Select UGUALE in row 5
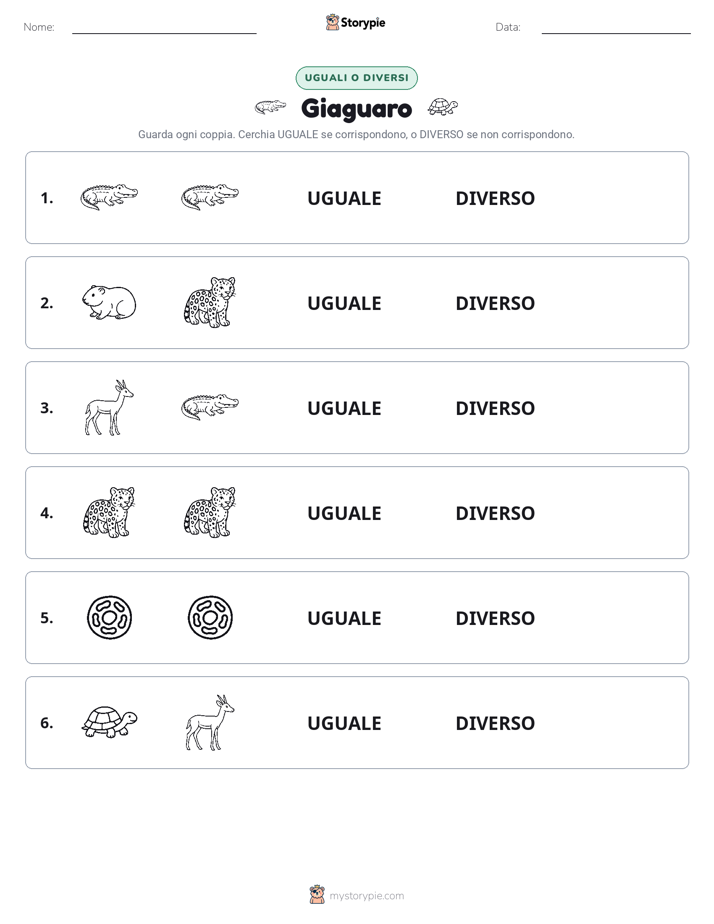Screen dimensions: 714x924 [345, 618]
